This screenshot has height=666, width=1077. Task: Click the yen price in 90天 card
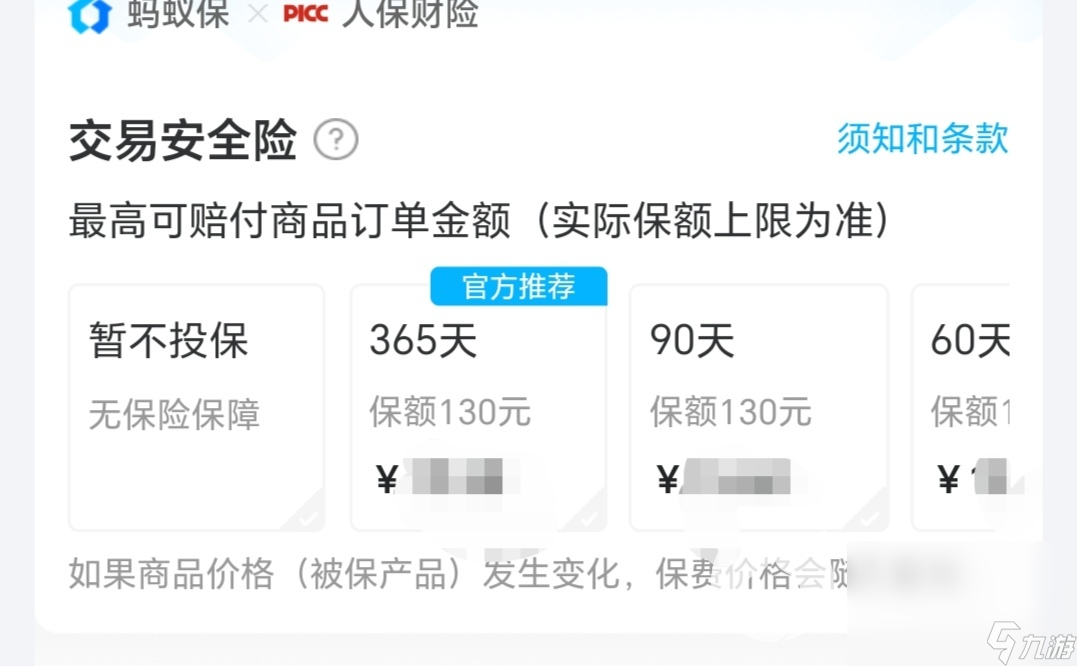coord(723,477)
